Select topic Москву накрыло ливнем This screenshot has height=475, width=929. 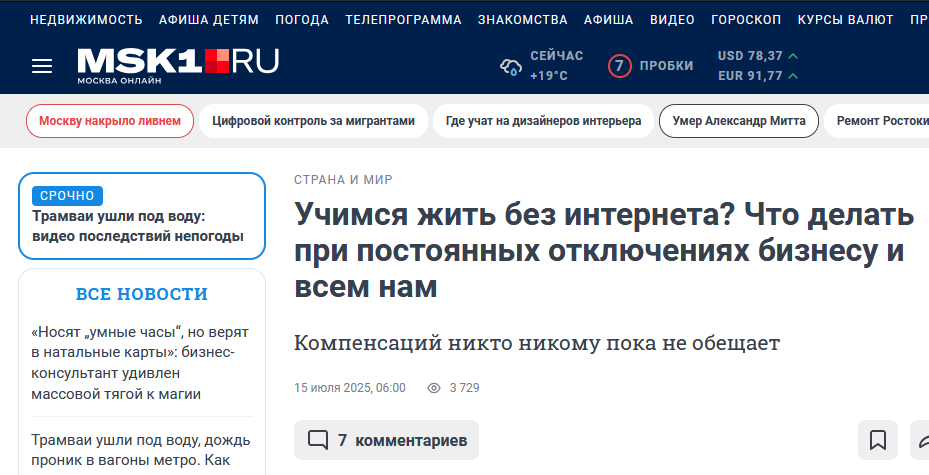click(x=110, y=121)
